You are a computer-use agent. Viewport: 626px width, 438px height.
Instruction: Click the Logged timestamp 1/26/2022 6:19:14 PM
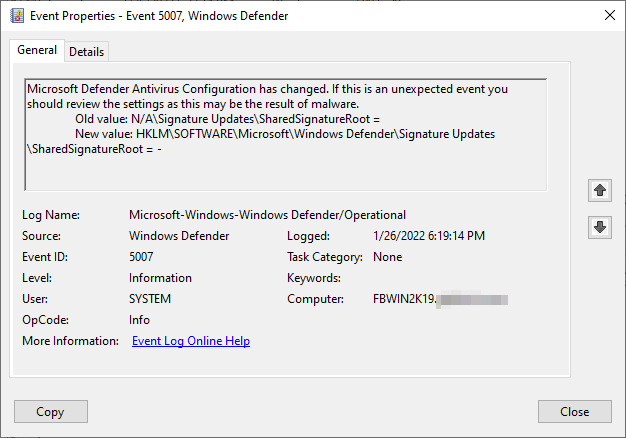point(429,236)
